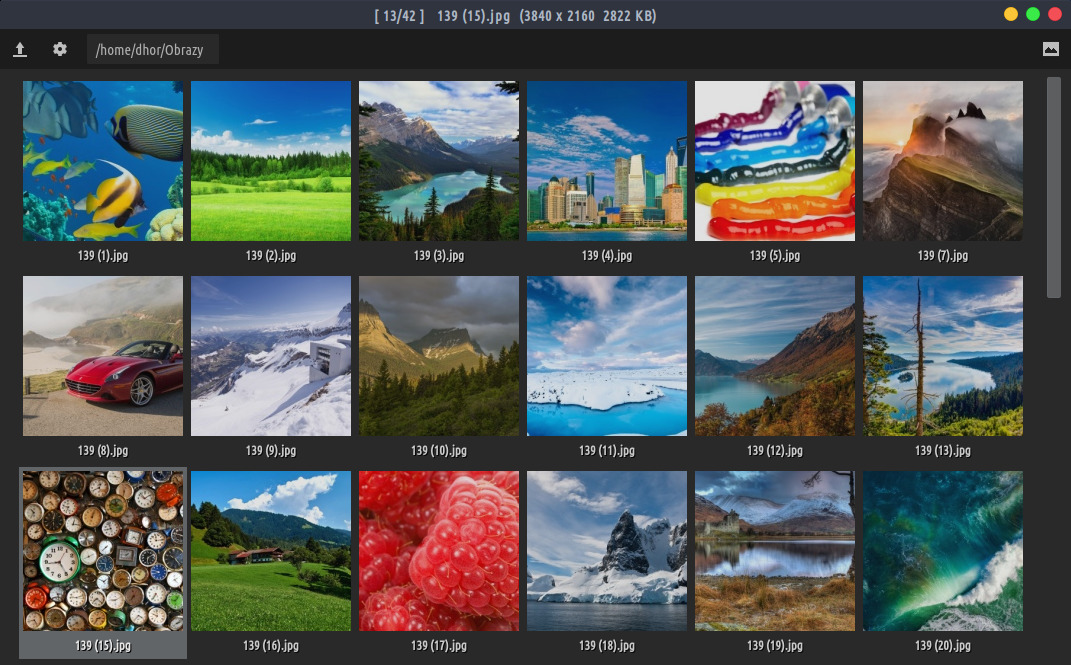Click the vertical scrollbar handle
The image size is (1071, 665).
(1053, 188)
